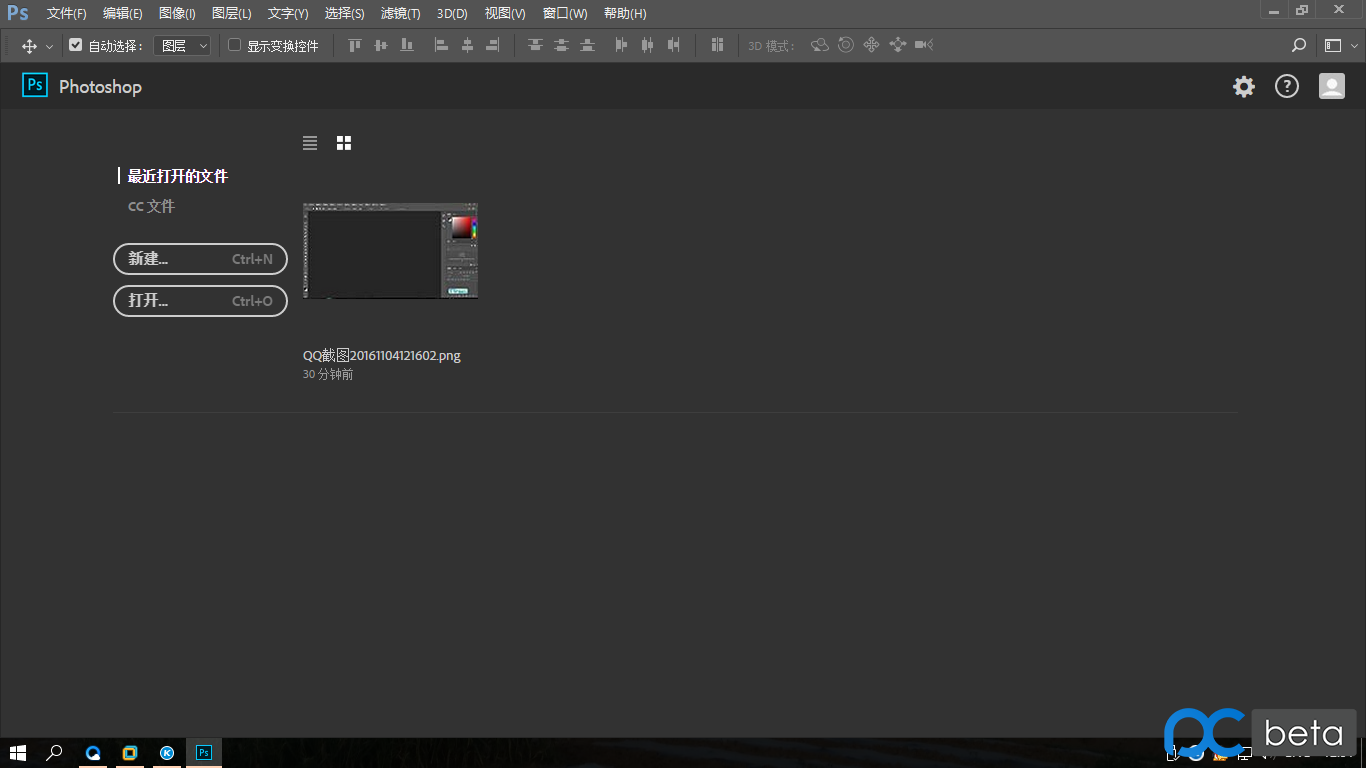Click the 新建... button
The height and width of the screenshot is (768, 1366).
tap(201, 259)
